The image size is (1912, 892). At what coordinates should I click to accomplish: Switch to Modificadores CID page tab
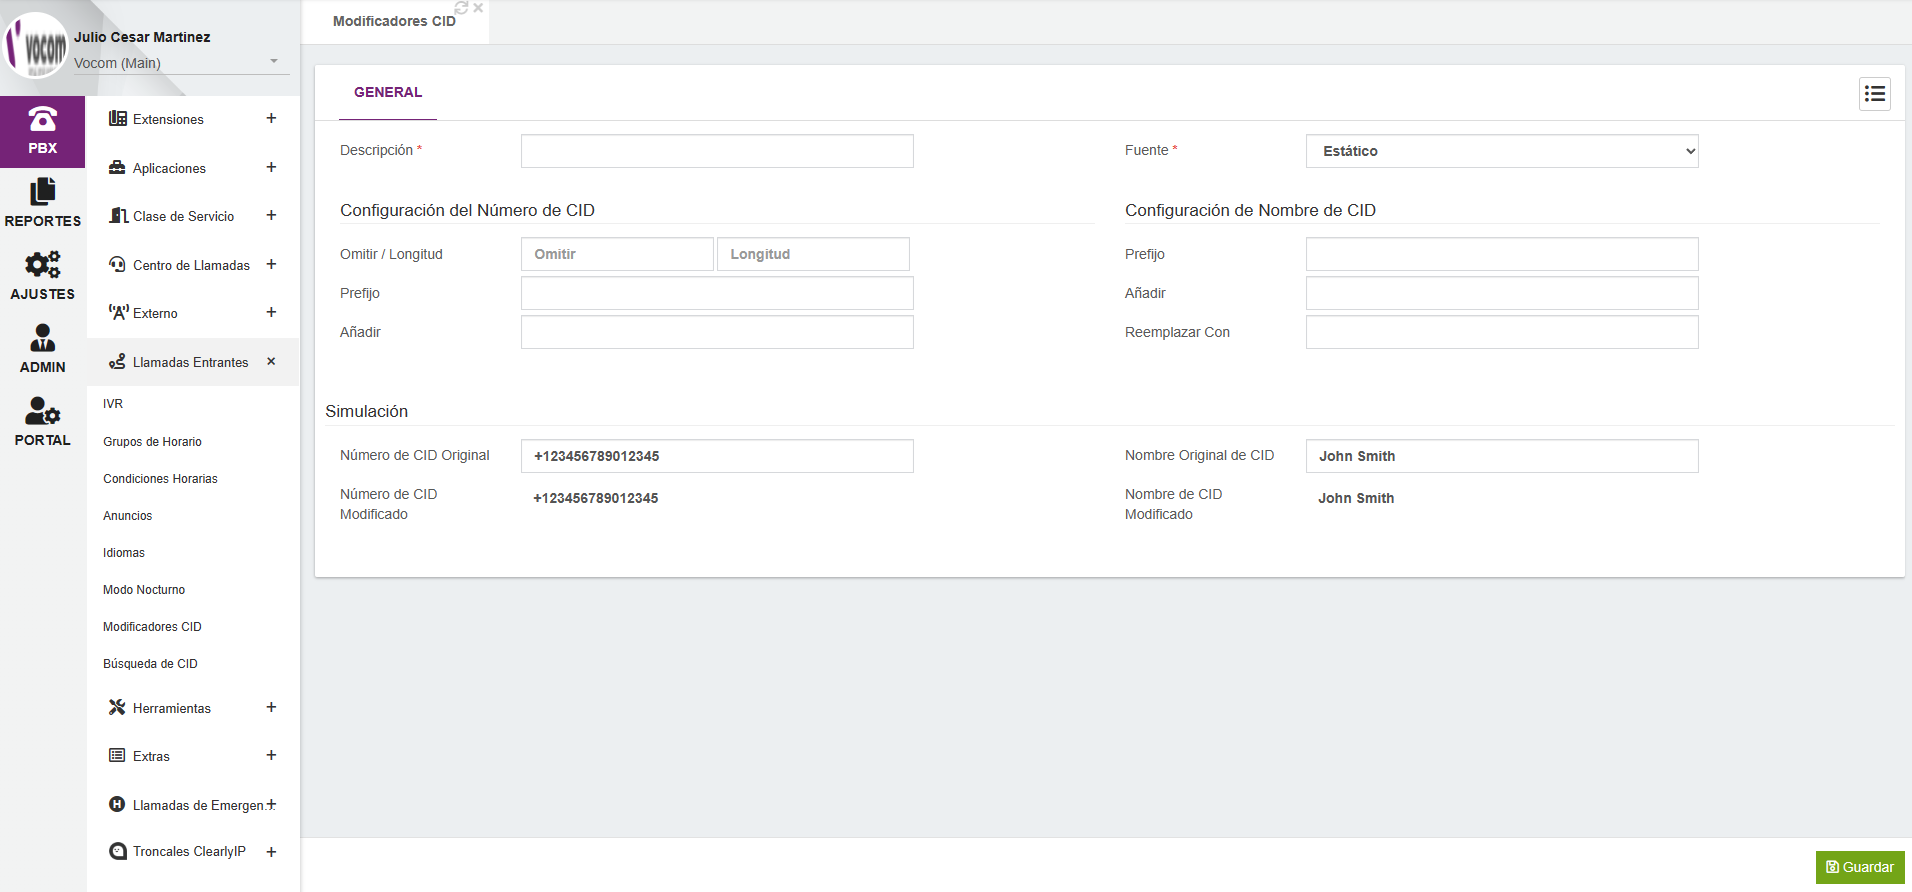394,21
